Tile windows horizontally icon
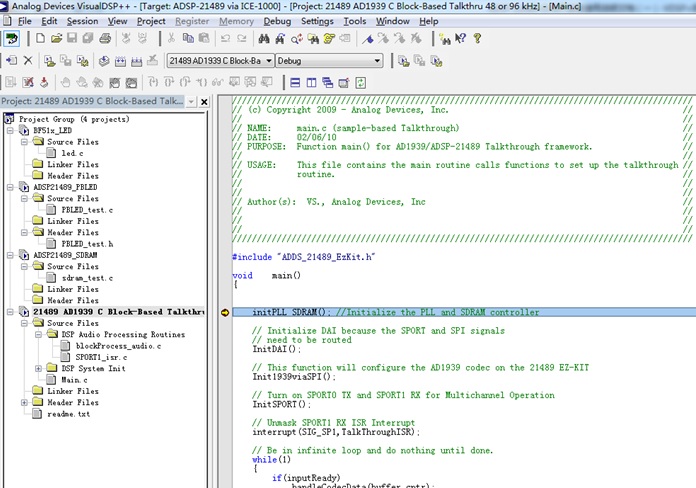This screenshot has height=488, width=696. [295, 83]
